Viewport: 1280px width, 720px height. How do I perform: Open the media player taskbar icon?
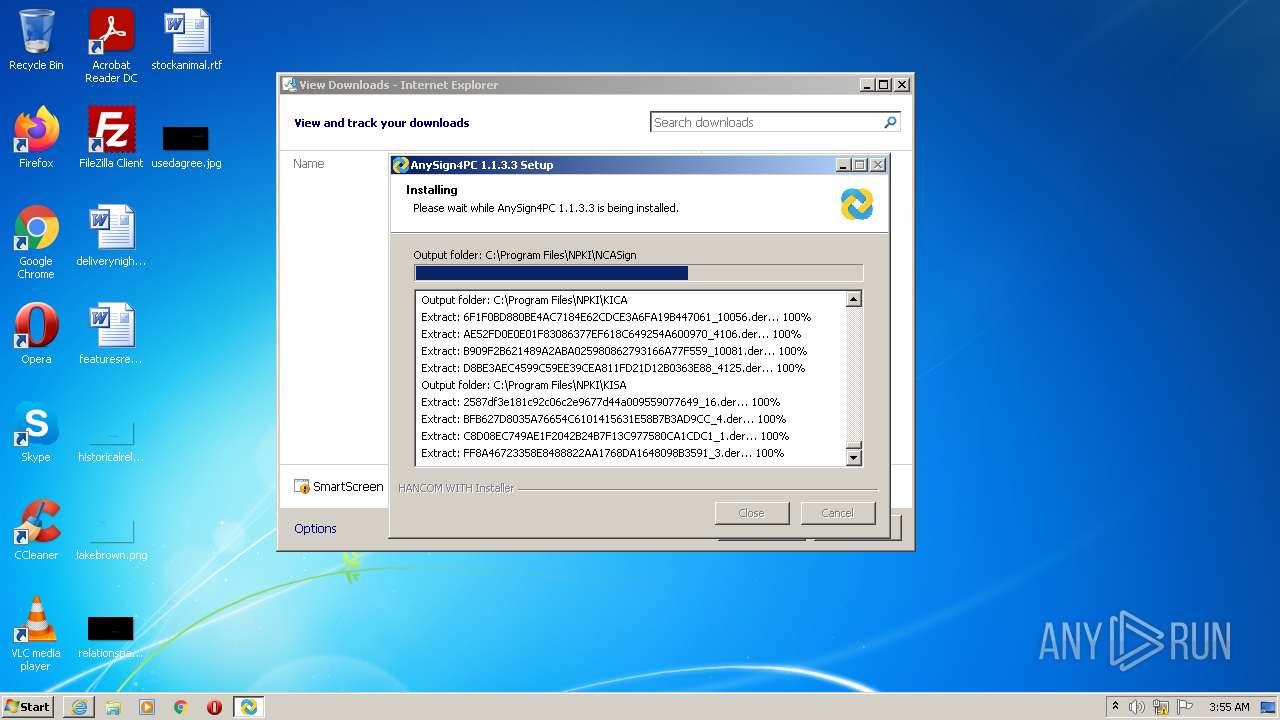(x=147, y=707)
